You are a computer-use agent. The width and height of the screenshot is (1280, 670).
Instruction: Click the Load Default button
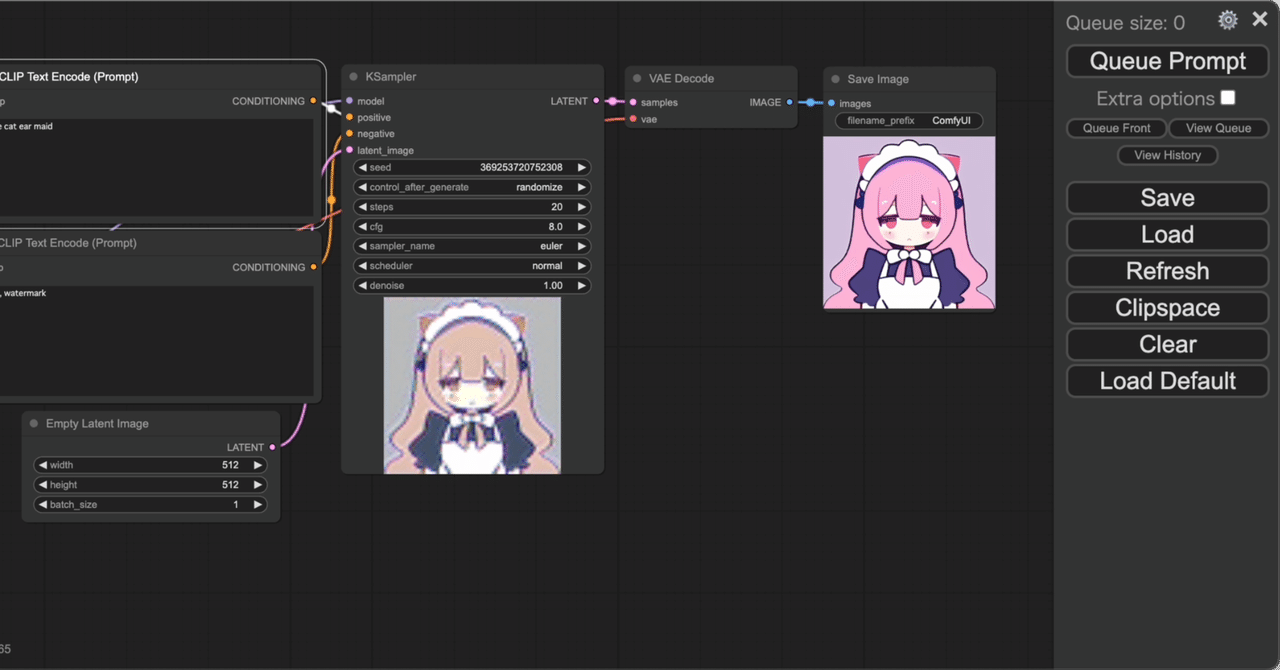pos(1167,380)
